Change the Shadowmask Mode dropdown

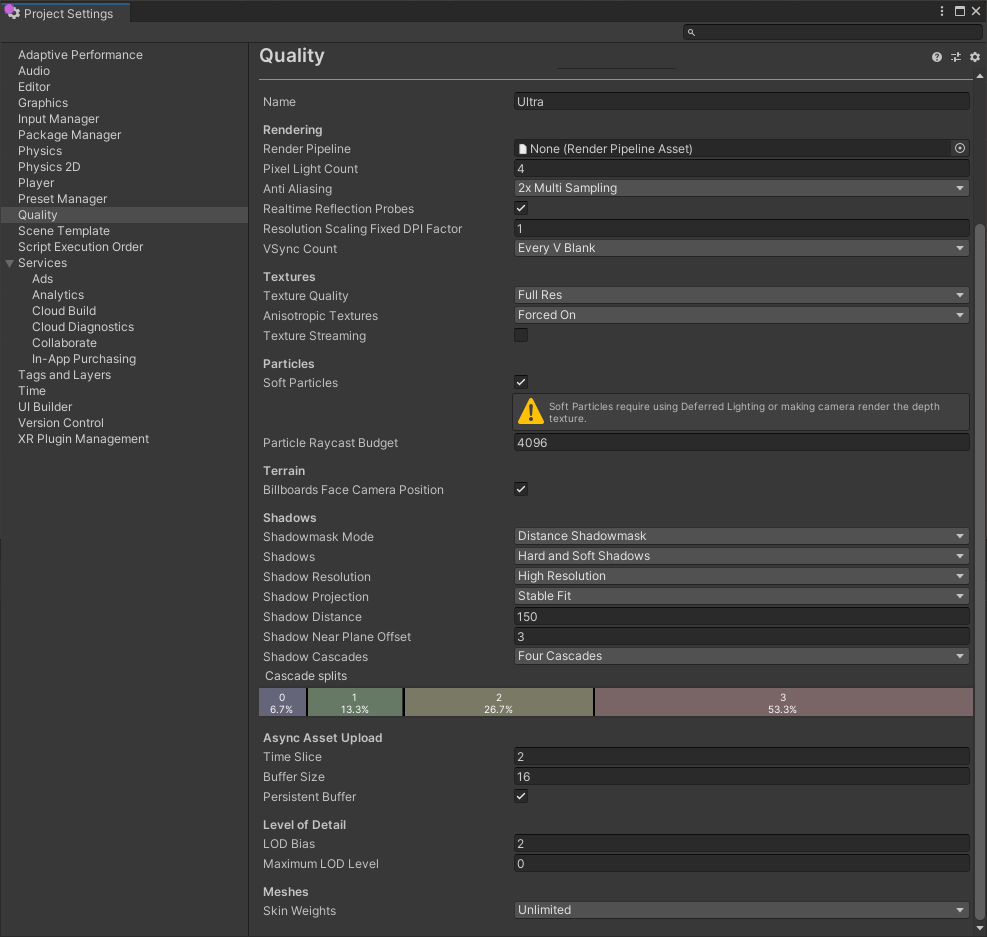click(740, 536)
